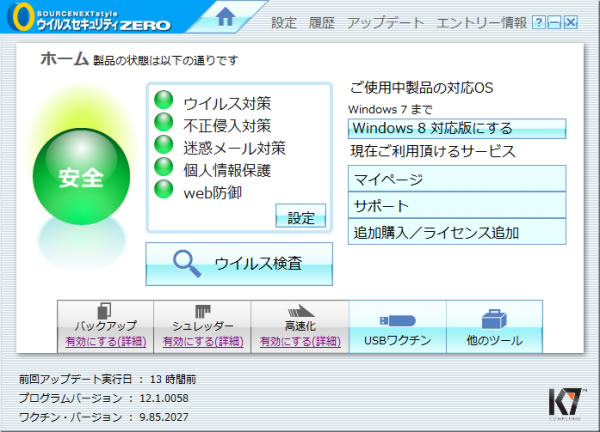Click the USB drive icon

(398, 321)
